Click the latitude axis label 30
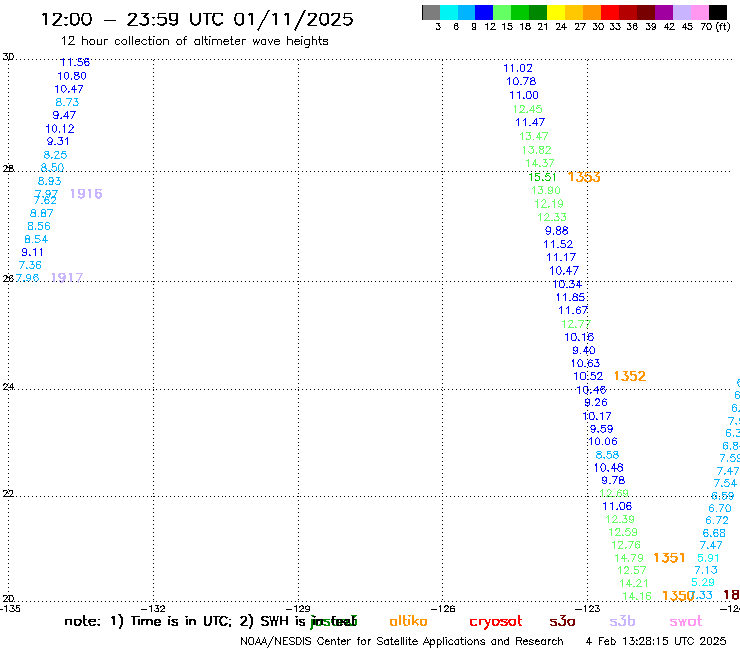740x650 pixels. [x=8, y=57]
